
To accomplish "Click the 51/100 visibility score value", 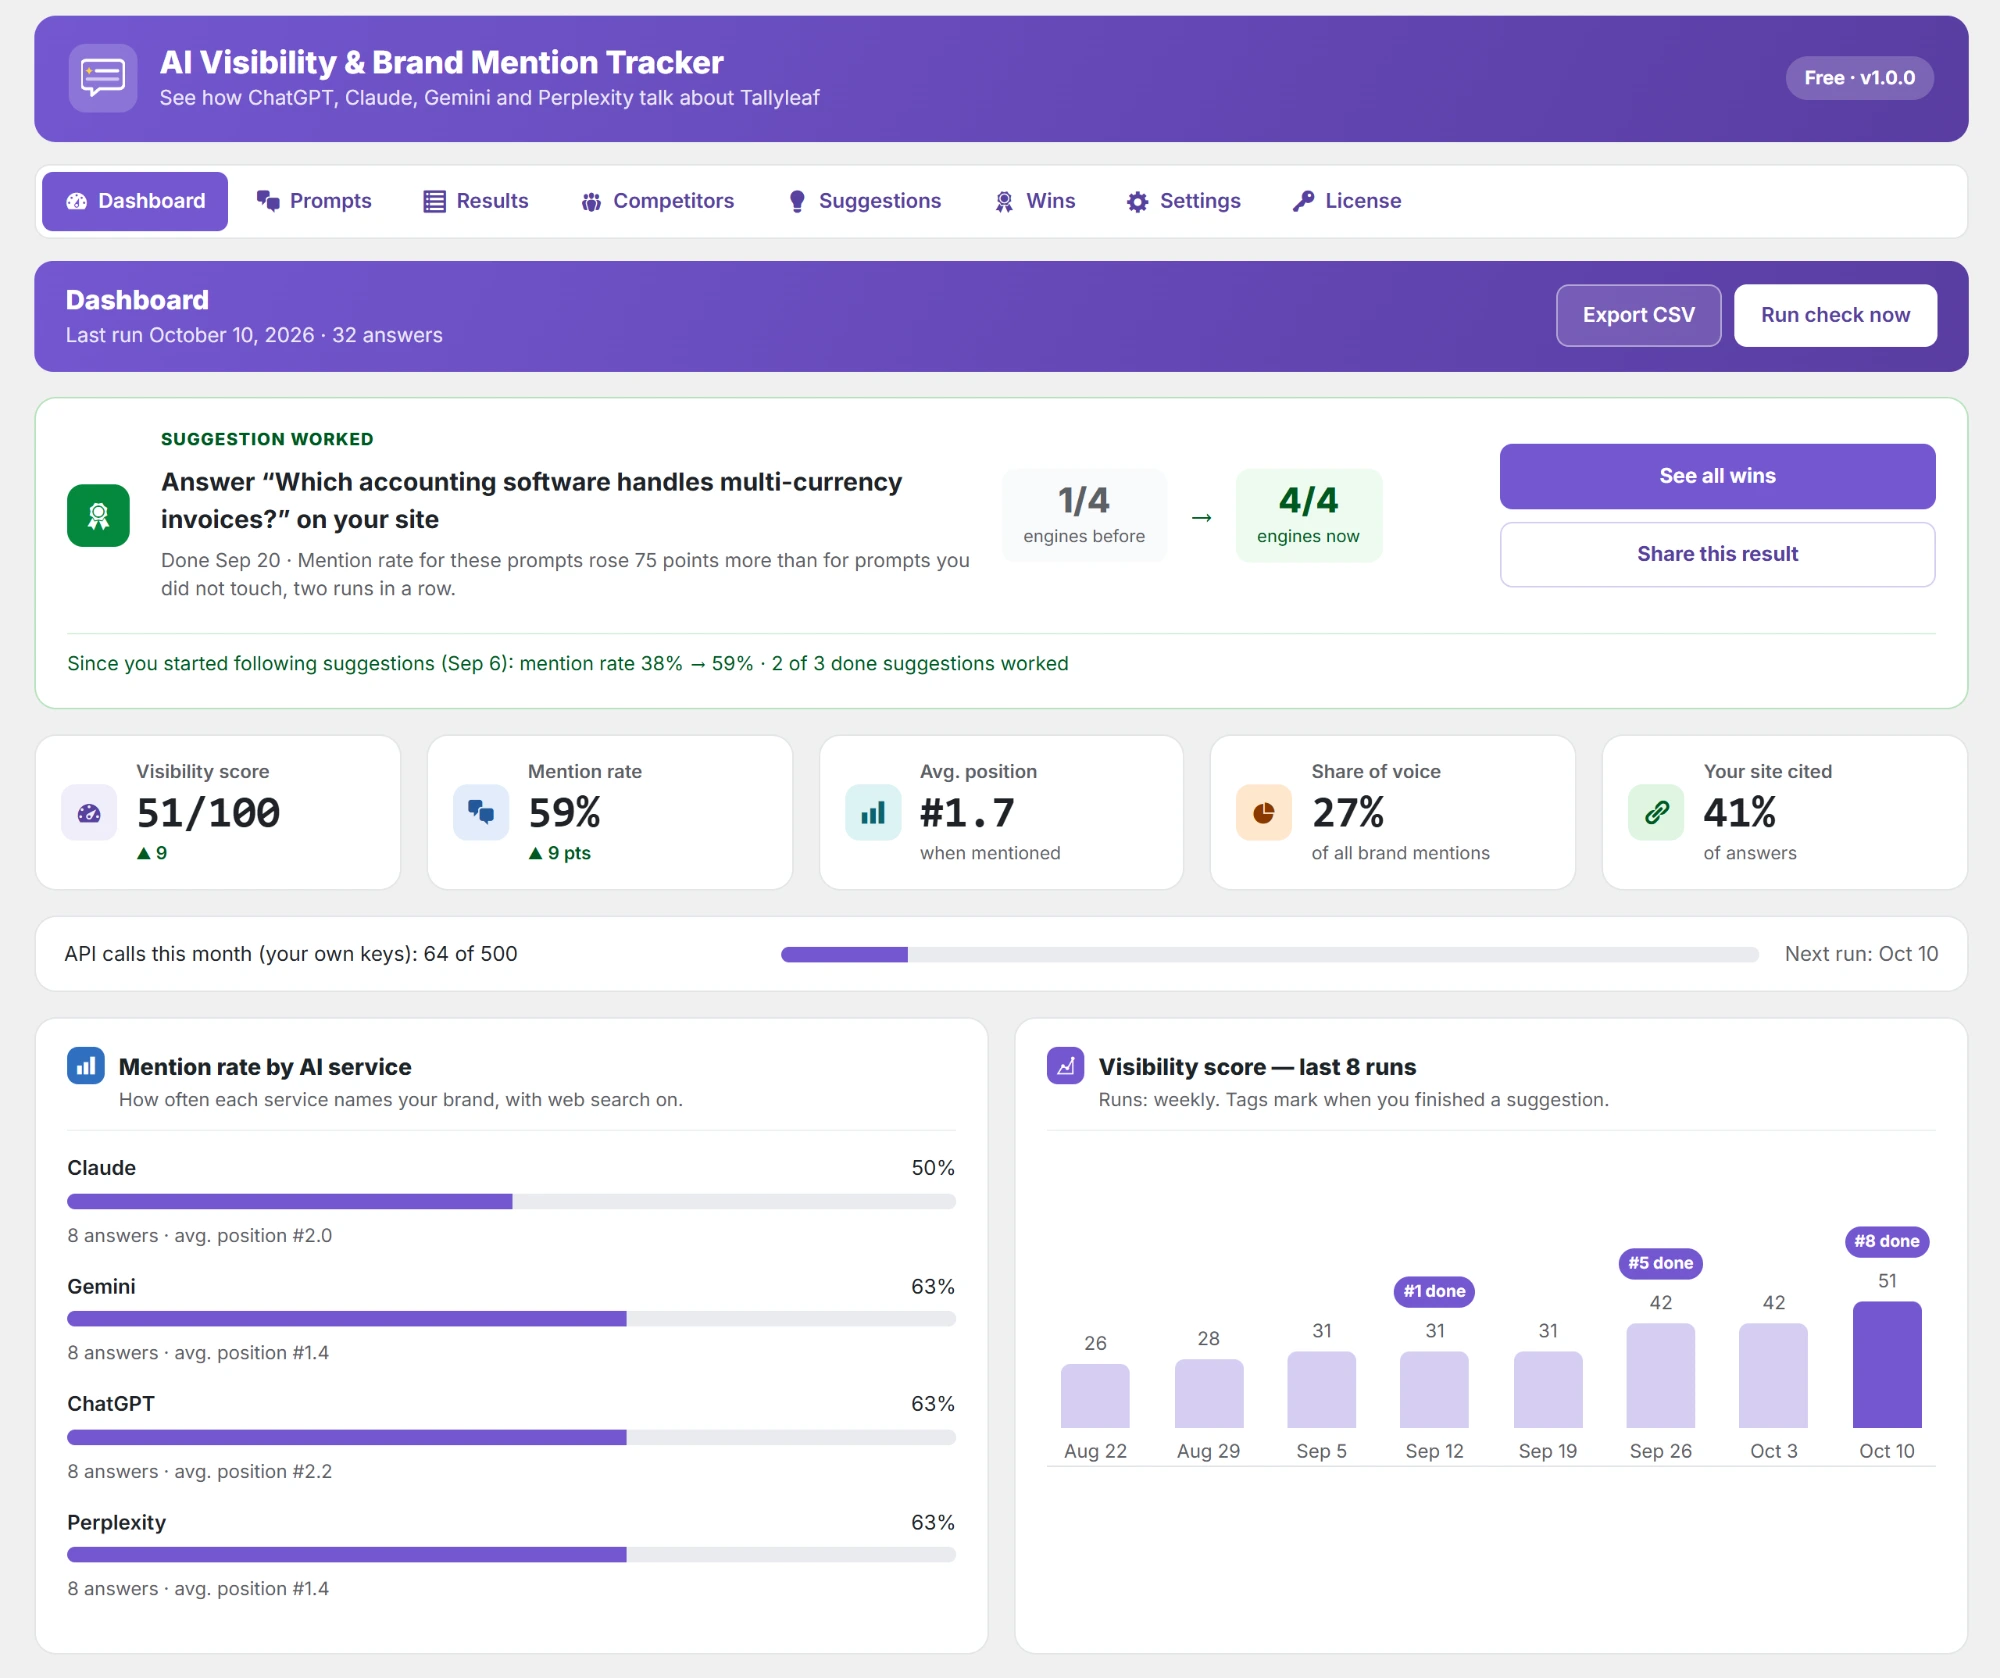I will pyautogui.click(x=208, y=813).
